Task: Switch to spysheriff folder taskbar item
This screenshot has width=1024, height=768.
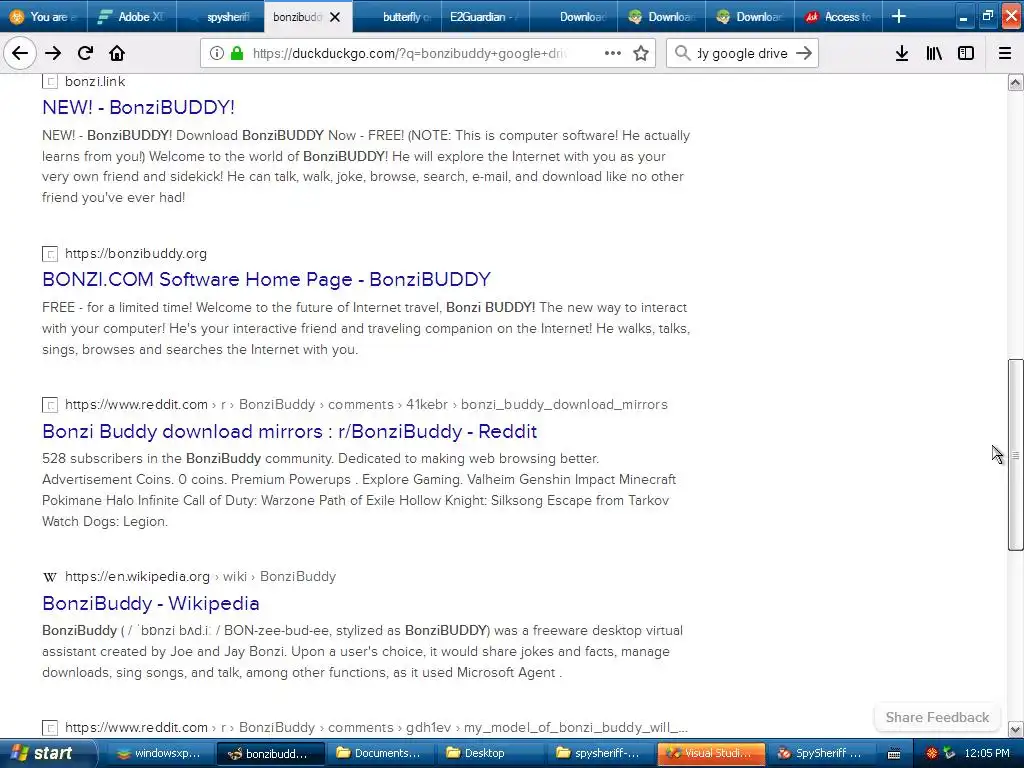Action: click(x=598, y=753)
